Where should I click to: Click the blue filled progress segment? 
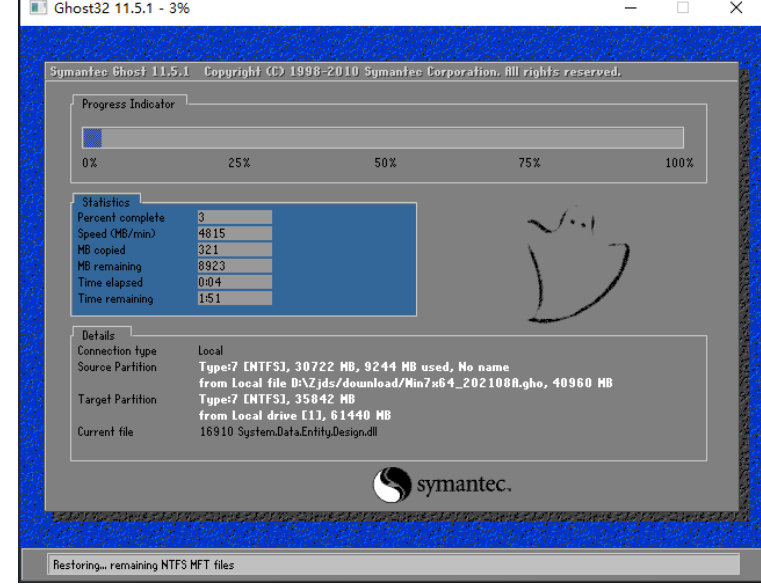pyautogui.click(x=92, y=138)
